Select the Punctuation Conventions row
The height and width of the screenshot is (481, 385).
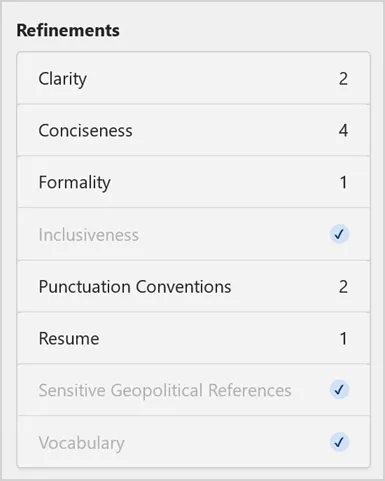point(193,287)
